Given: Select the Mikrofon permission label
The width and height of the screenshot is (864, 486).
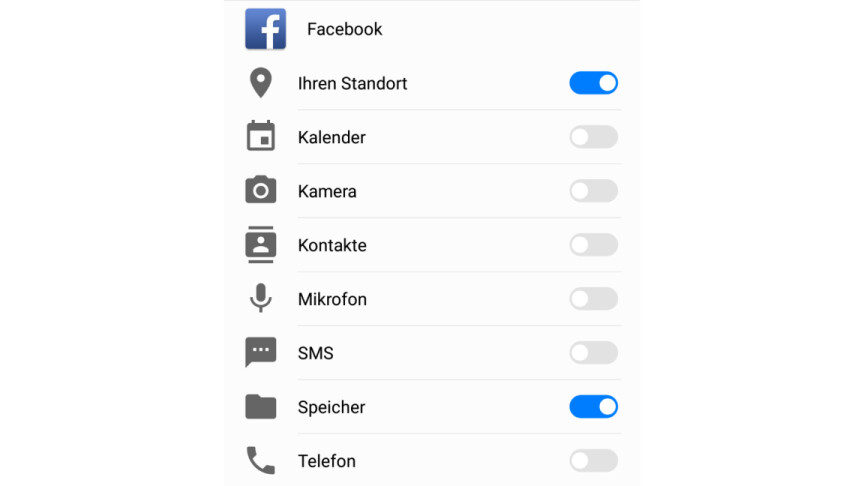Looking at the screenshot, I should (332, 299).
